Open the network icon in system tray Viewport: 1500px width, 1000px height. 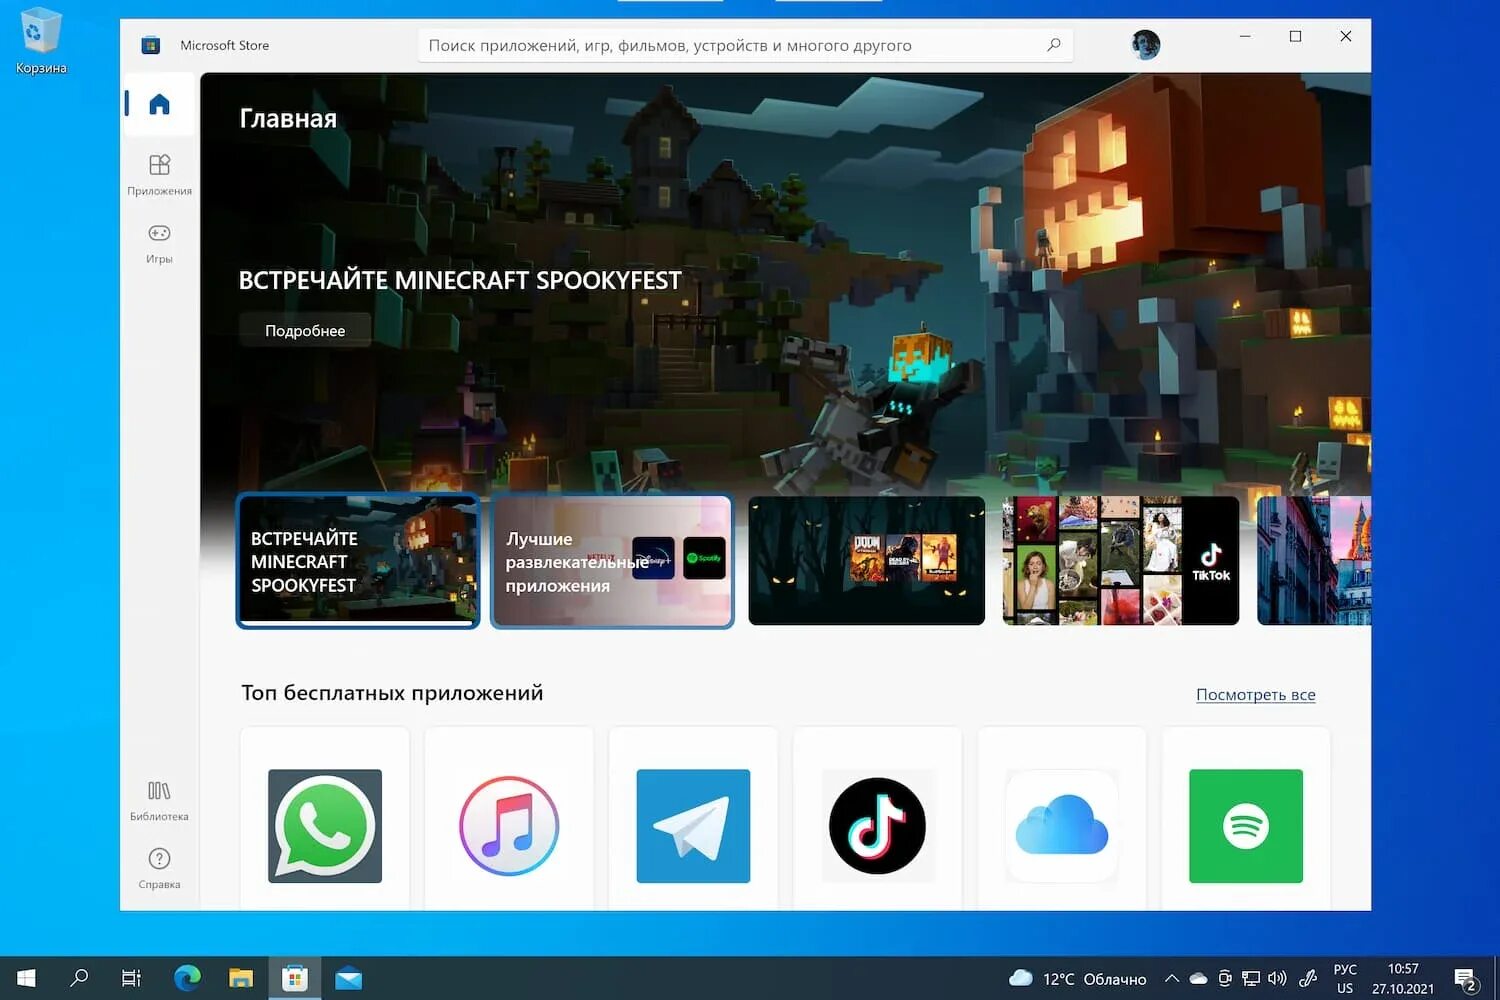[1251, 978]
